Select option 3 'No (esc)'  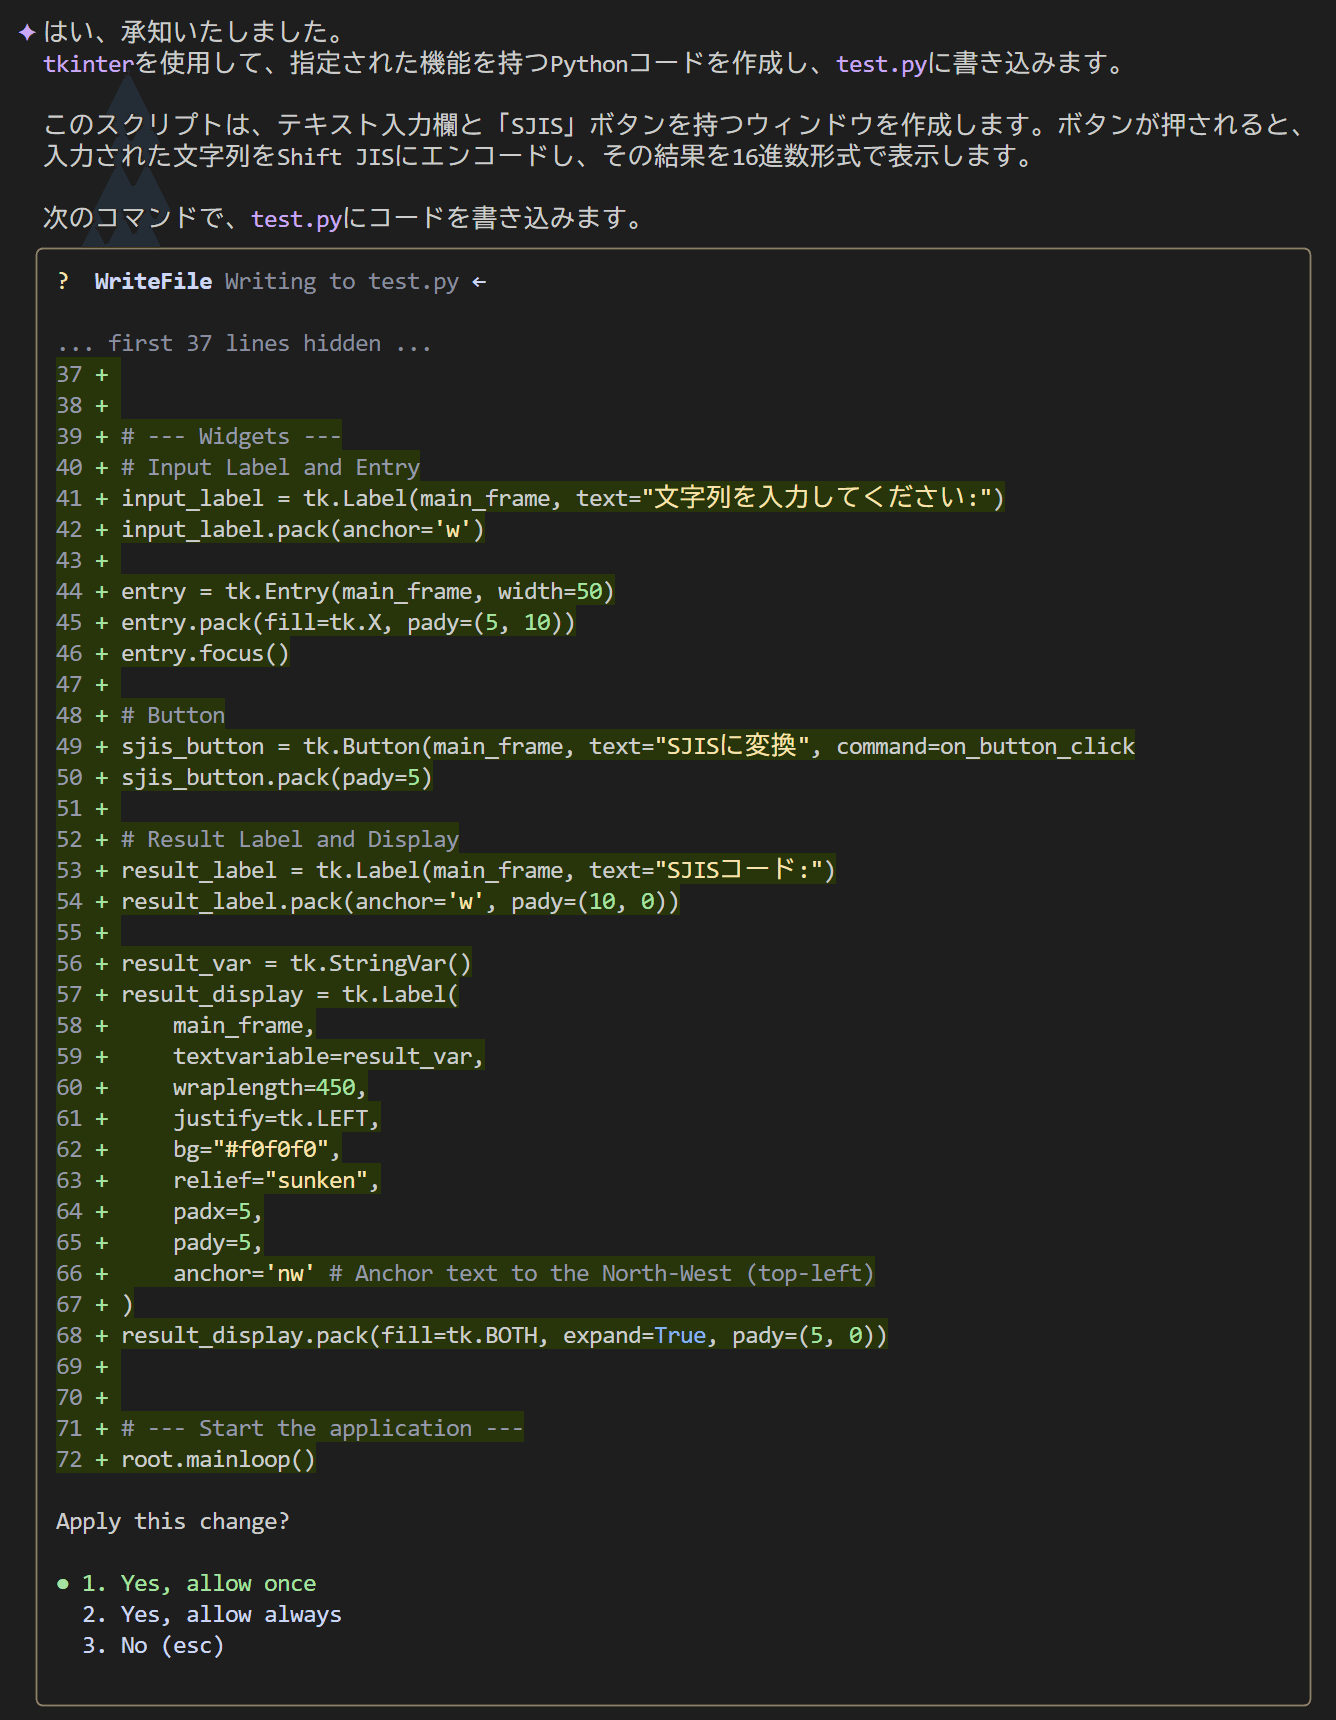point(153,1645)
